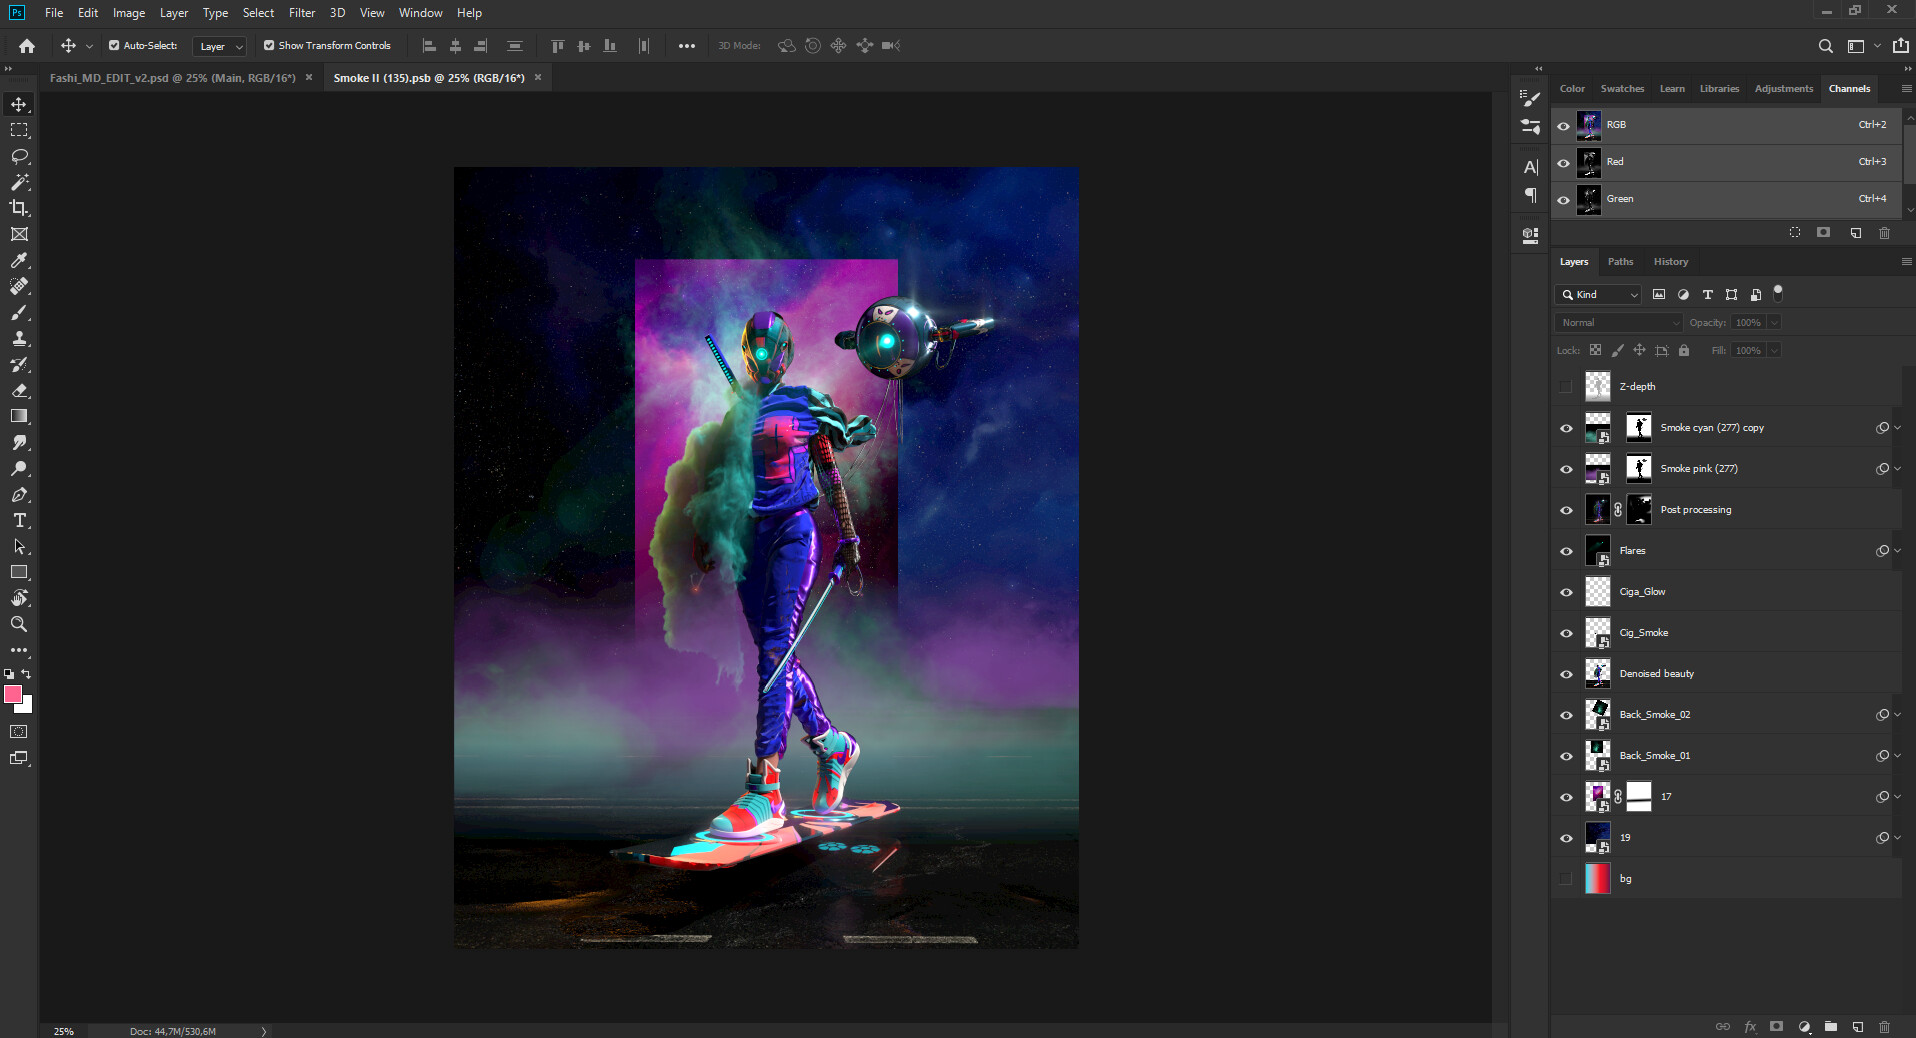The height and width of the screenshot is (1038, 1916).
Task: Show the Z-depth layer
Action: point(1566,387)
